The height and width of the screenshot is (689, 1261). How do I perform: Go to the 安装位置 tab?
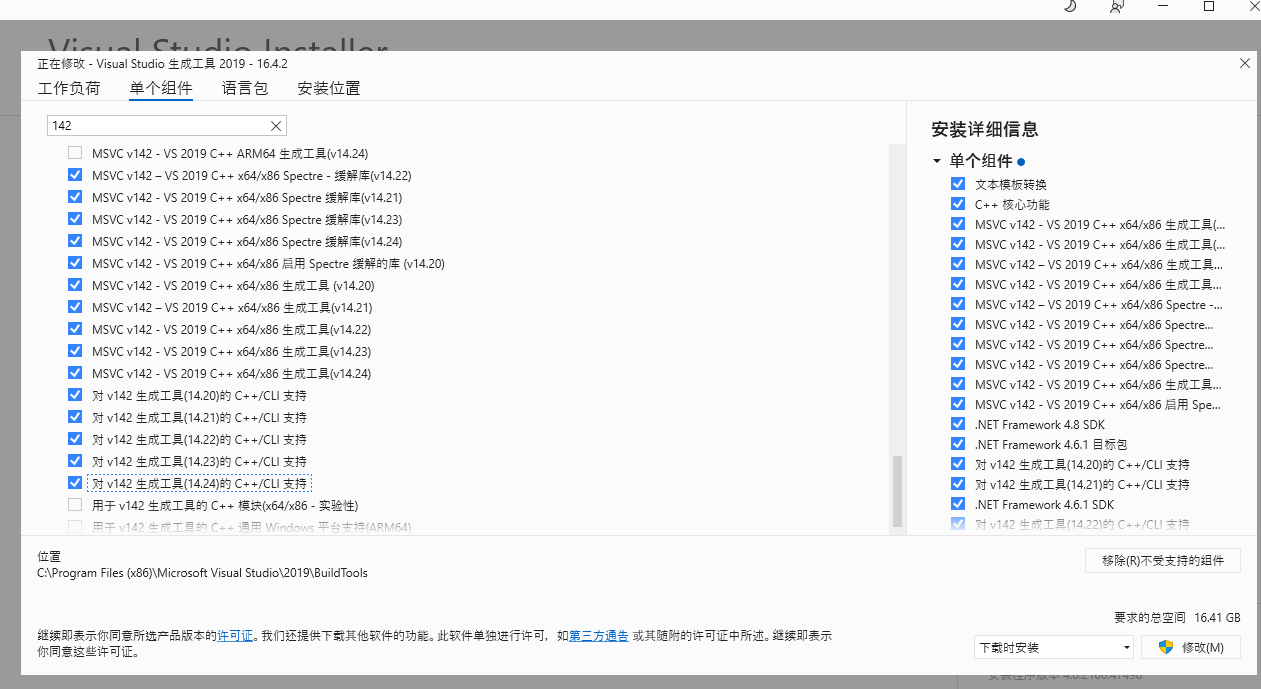(329, 88)
